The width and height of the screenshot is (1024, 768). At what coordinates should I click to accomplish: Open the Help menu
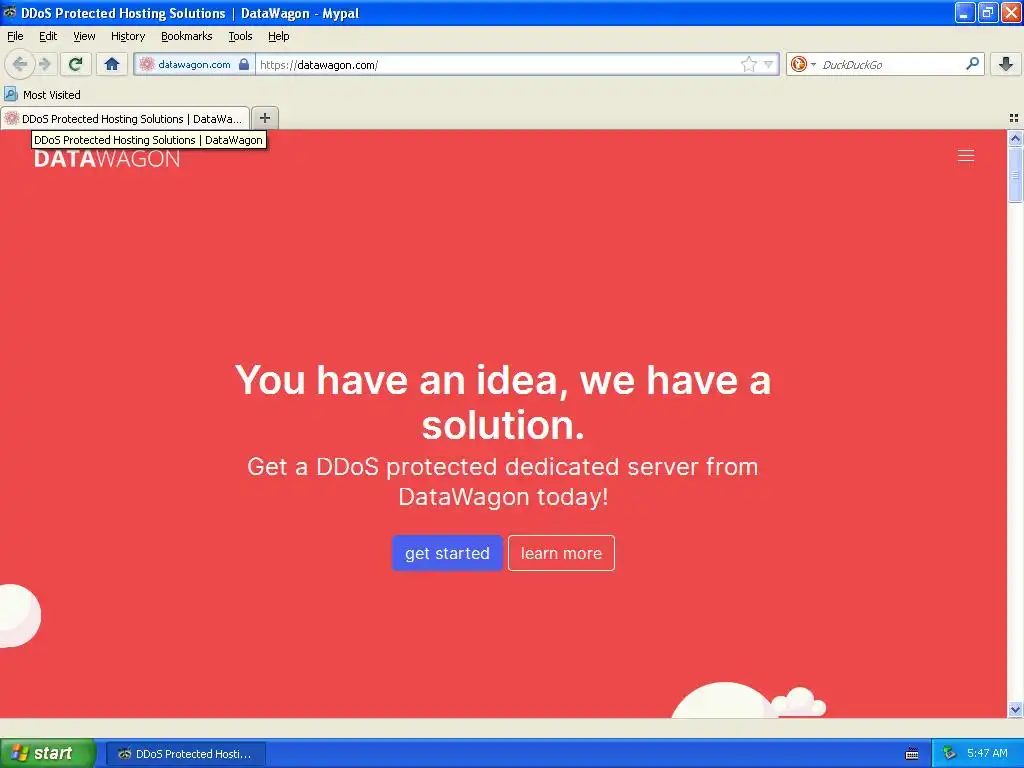pyautogui.click(x=278, y=36)
